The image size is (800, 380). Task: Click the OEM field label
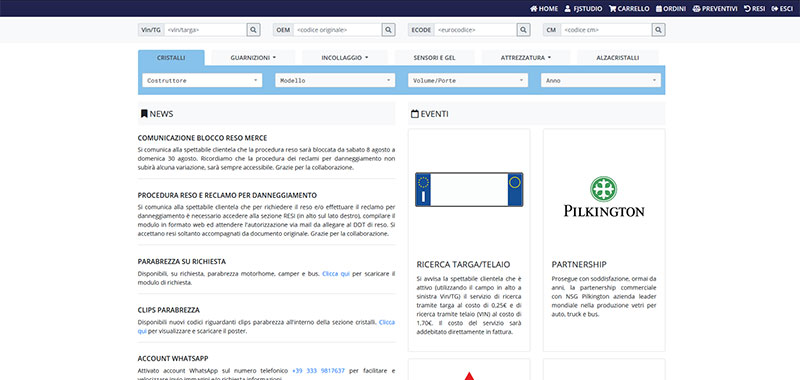[283, 30]
